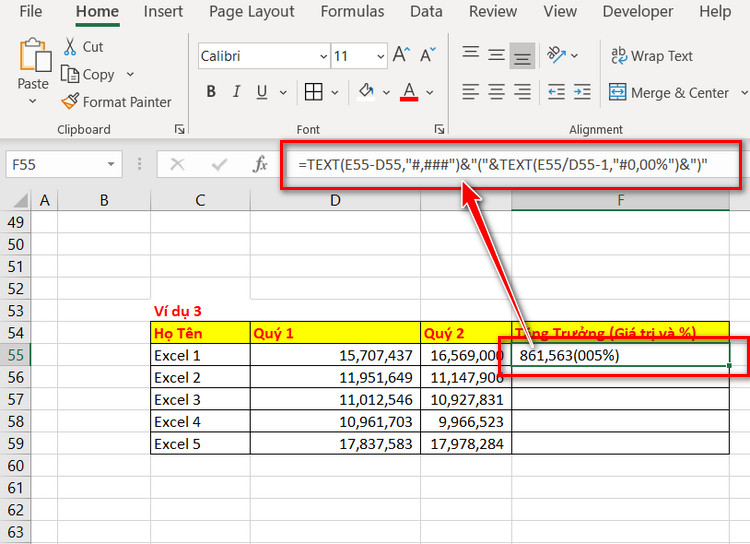The height and width of the screenshot is (544, 750).
Task: Switch to the Review tab
Action: click(x=493, y=11)
